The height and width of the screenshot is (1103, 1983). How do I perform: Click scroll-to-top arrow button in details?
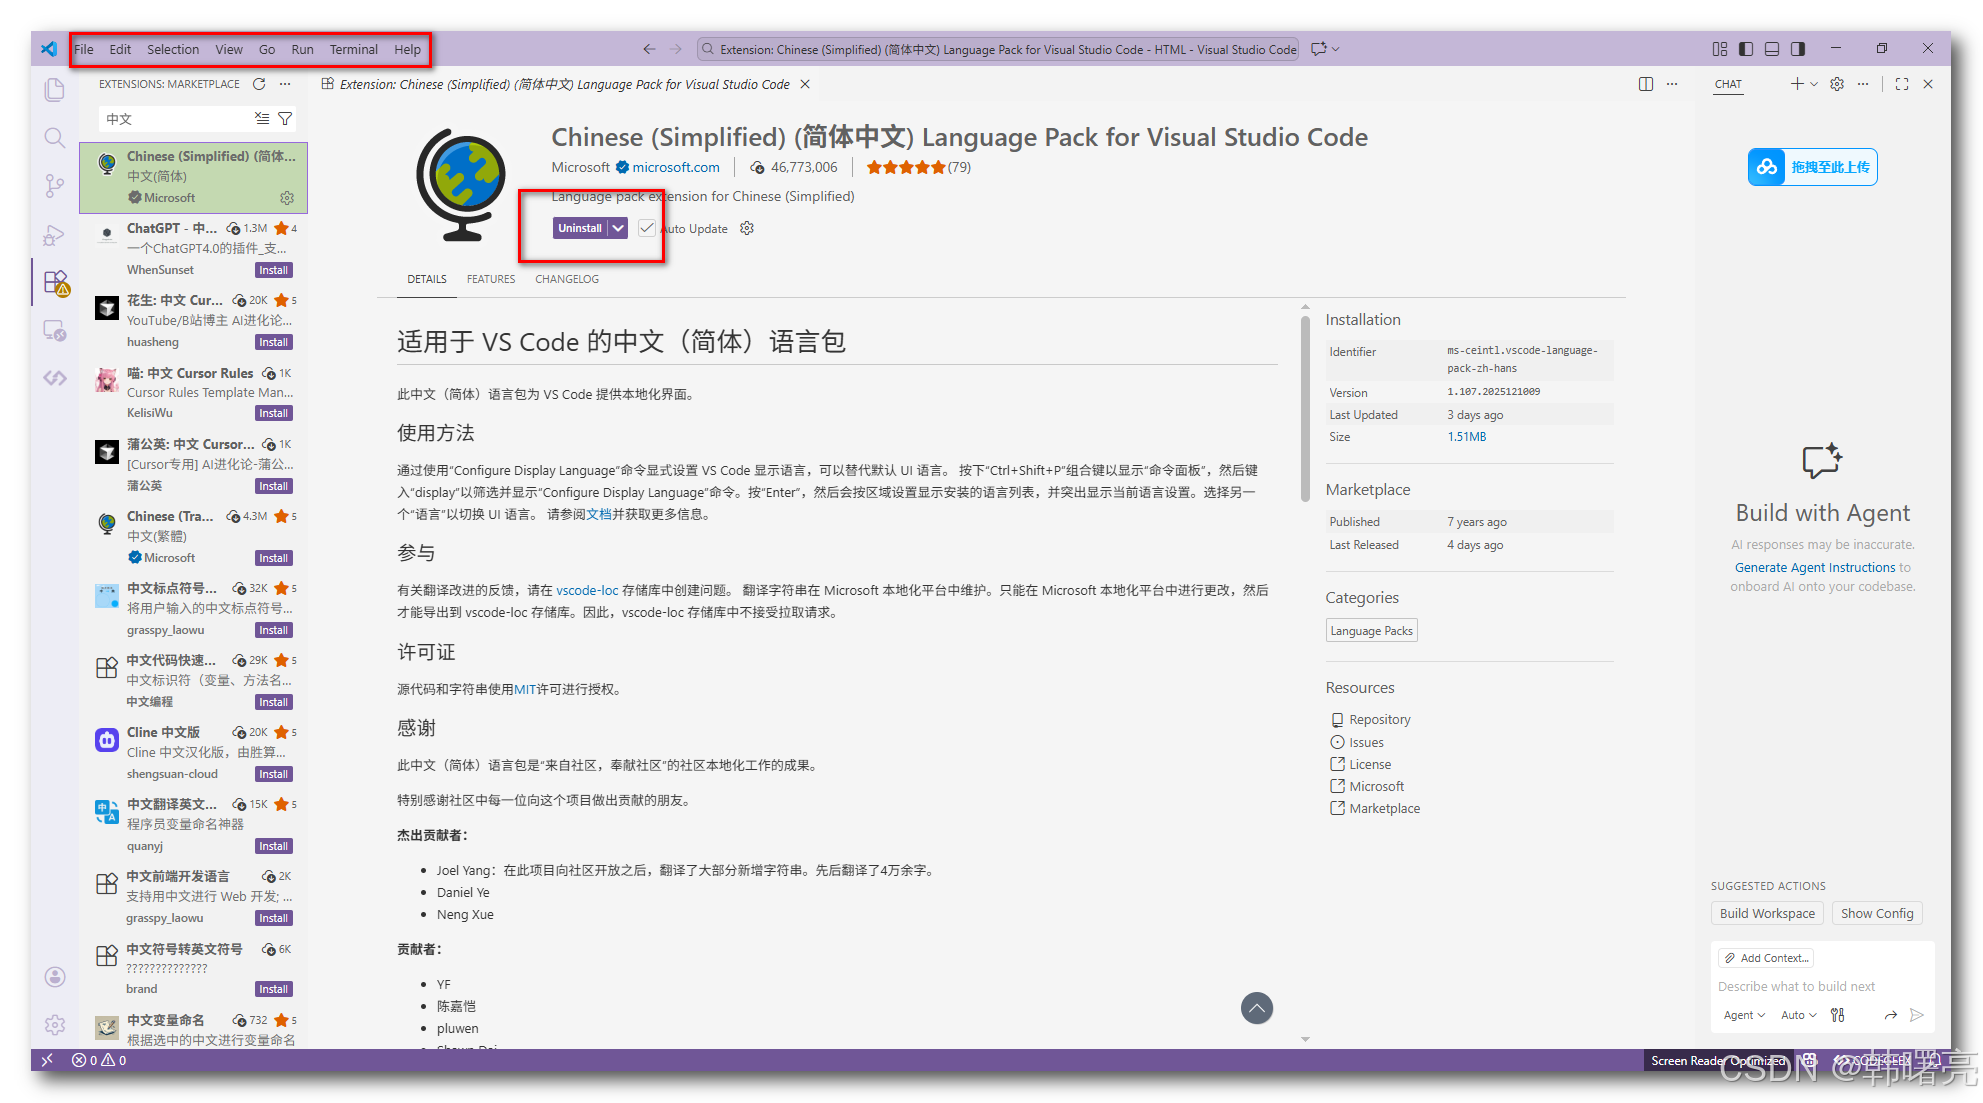(1256, 1008)
